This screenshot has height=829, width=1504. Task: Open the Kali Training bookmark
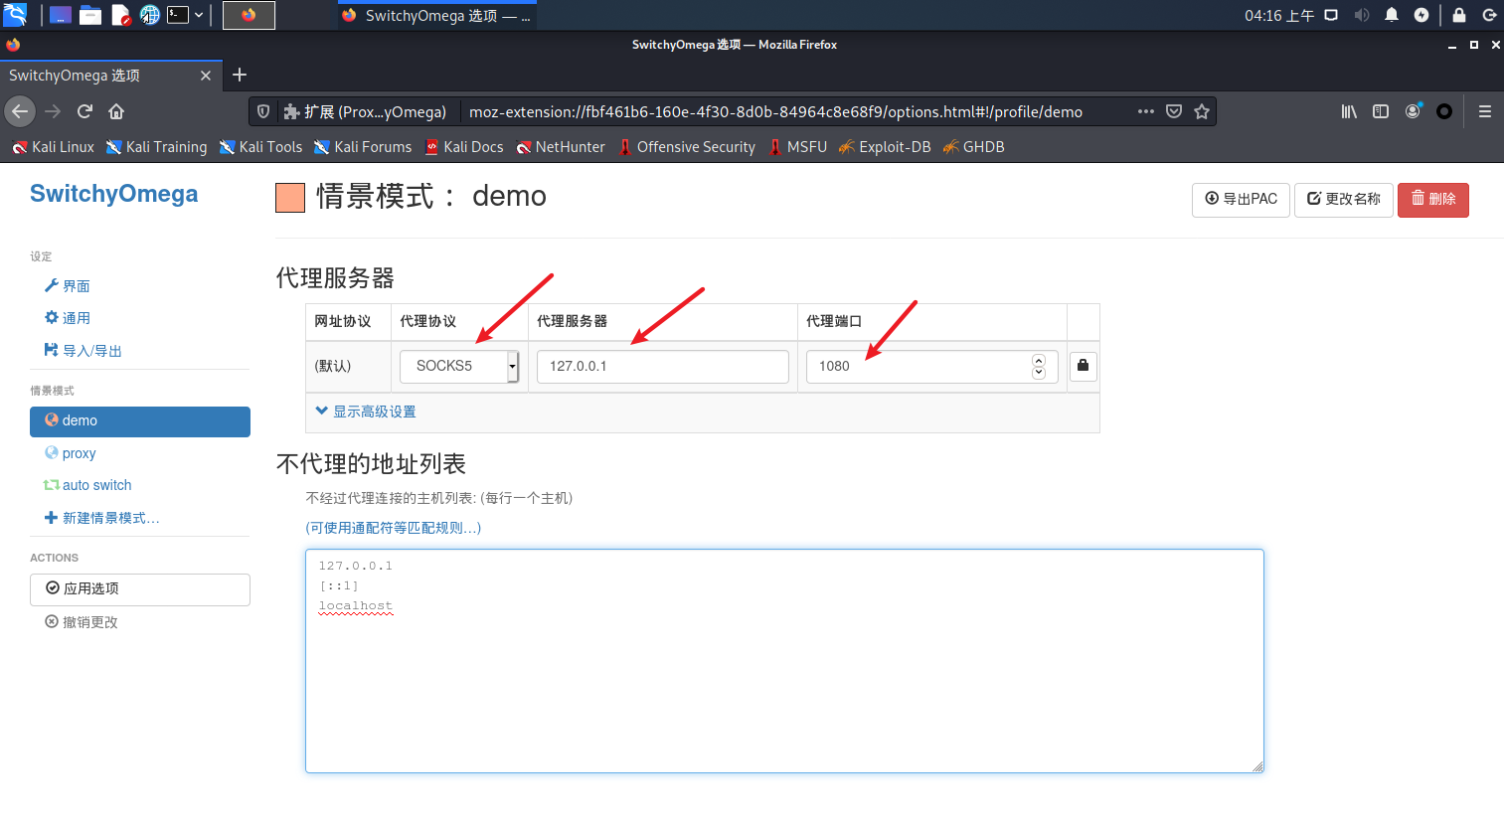click(x=156, y=147)
